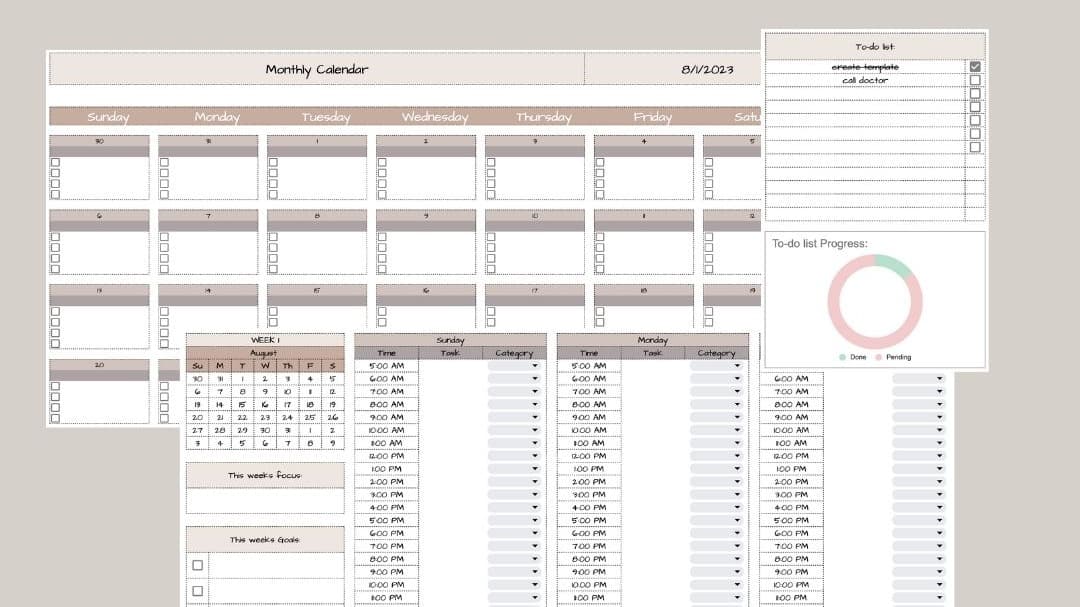This screenshot has width=1080, height=607.
Task: Tick the 'call doctor' to-do checkbox
Action: (x=975, y=80)
